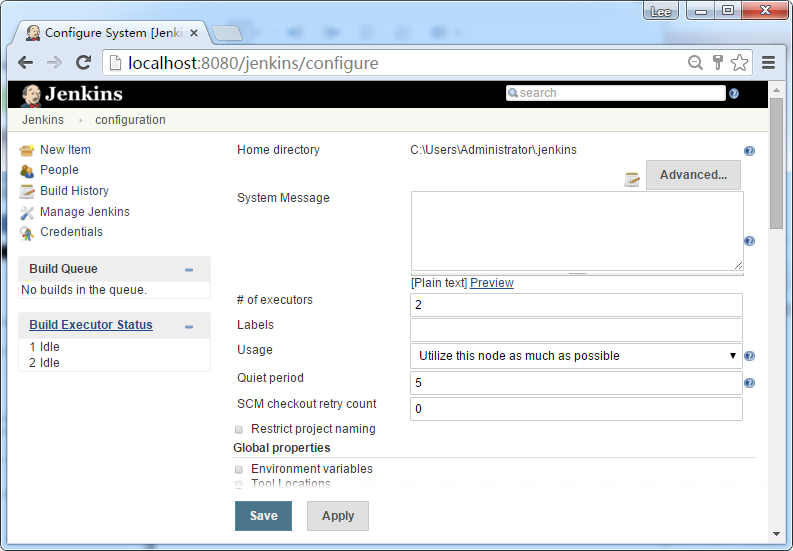The width and height of the screenshot is (793, 551).
Task: Click help icon beside Quiet period field
Action: (749, 383)
